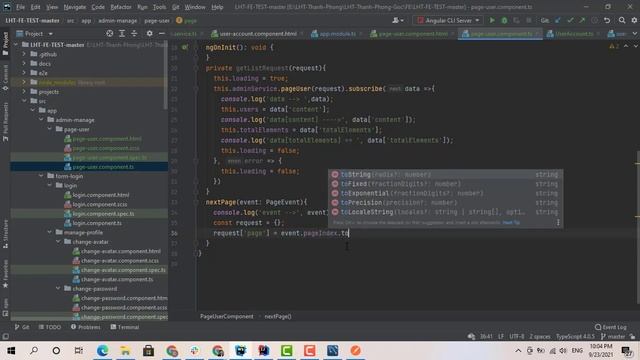Show hidden tray icons chevron
This screenshot has width=640, height=360.
tap(518, 351)
